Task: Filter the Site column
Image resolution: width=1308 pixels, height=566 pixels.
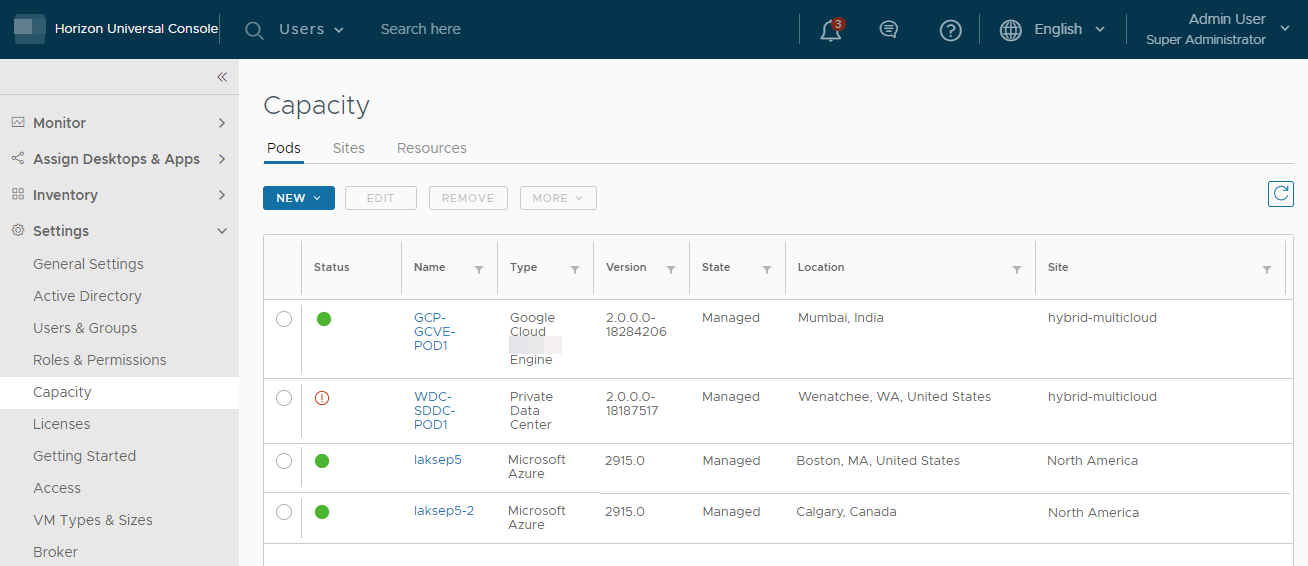Action: pyautogui.click(x=1267, y=269)
